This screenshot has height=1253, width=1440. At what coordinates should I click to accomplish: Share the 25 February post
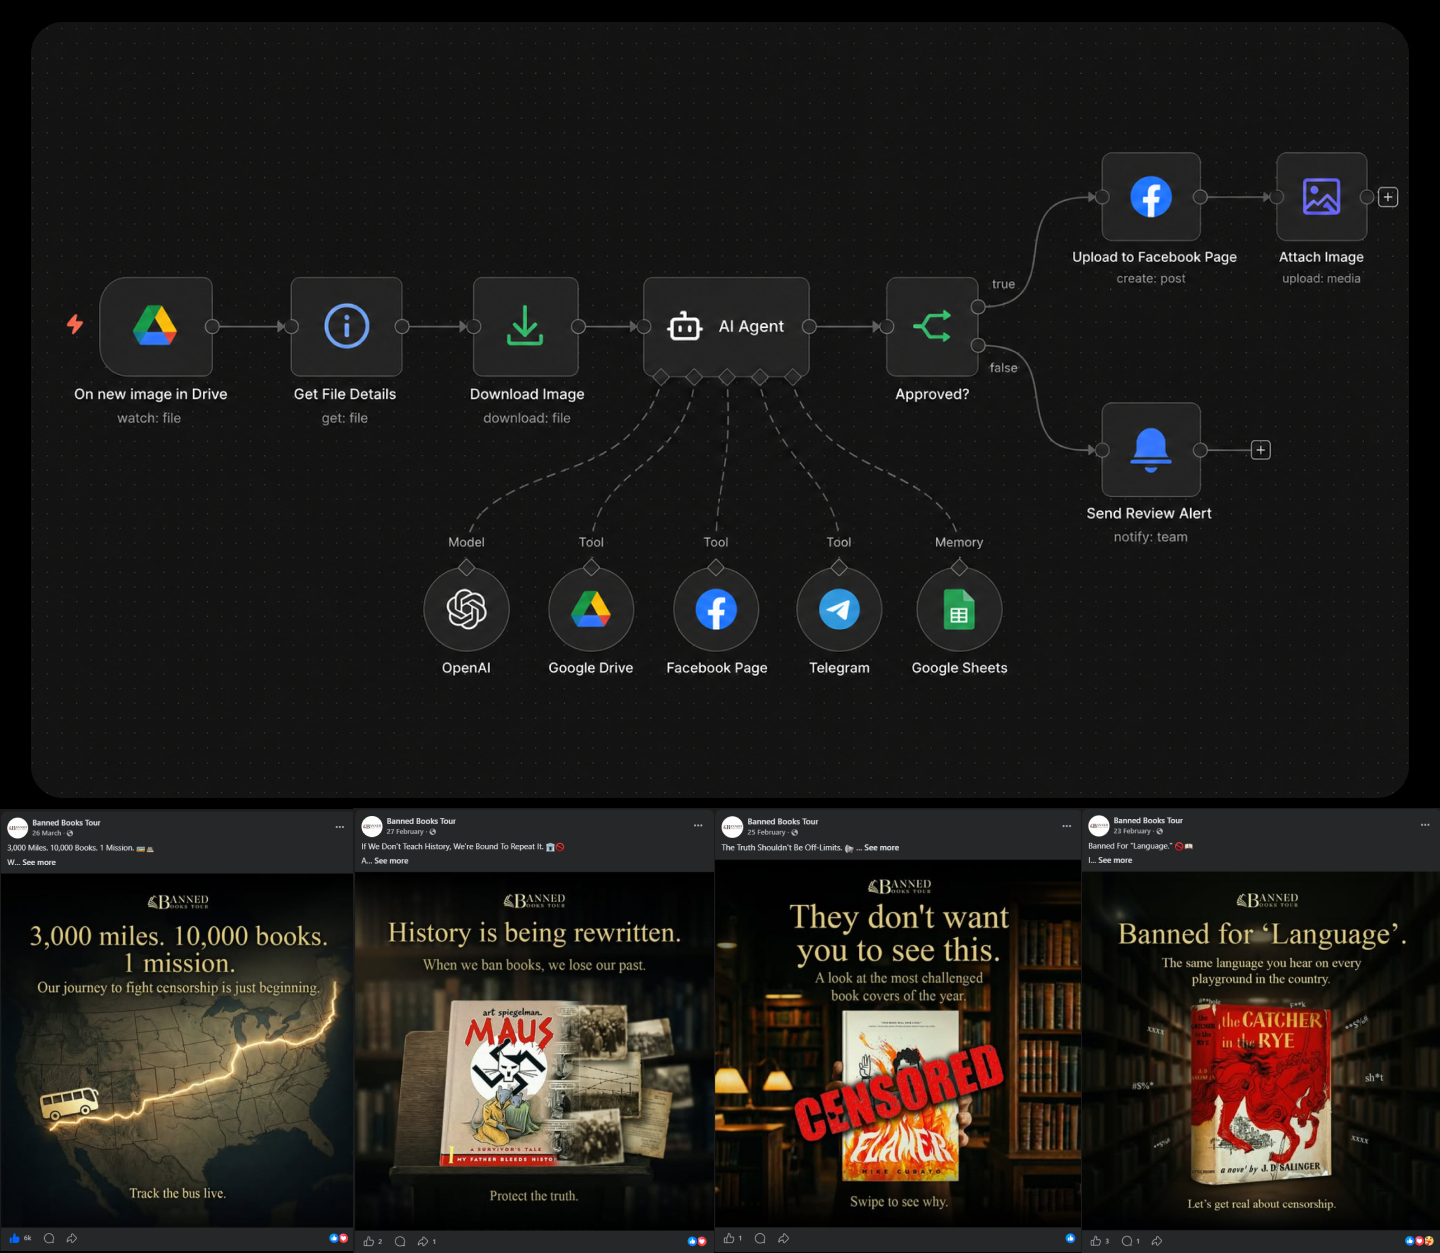(x=784, y=1238)
